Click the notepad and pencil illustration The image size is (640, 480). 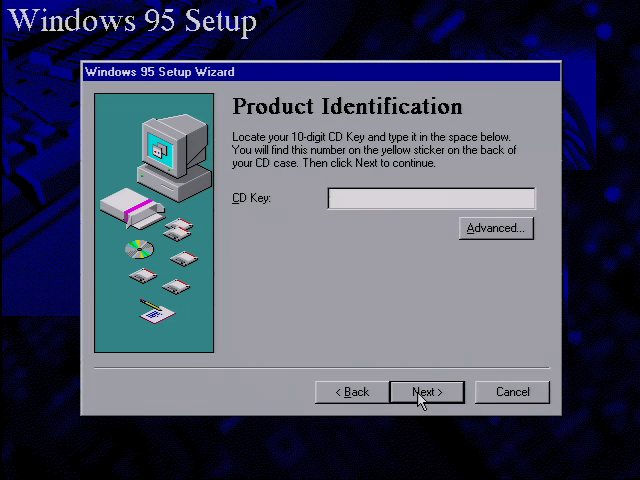[157, 311]
